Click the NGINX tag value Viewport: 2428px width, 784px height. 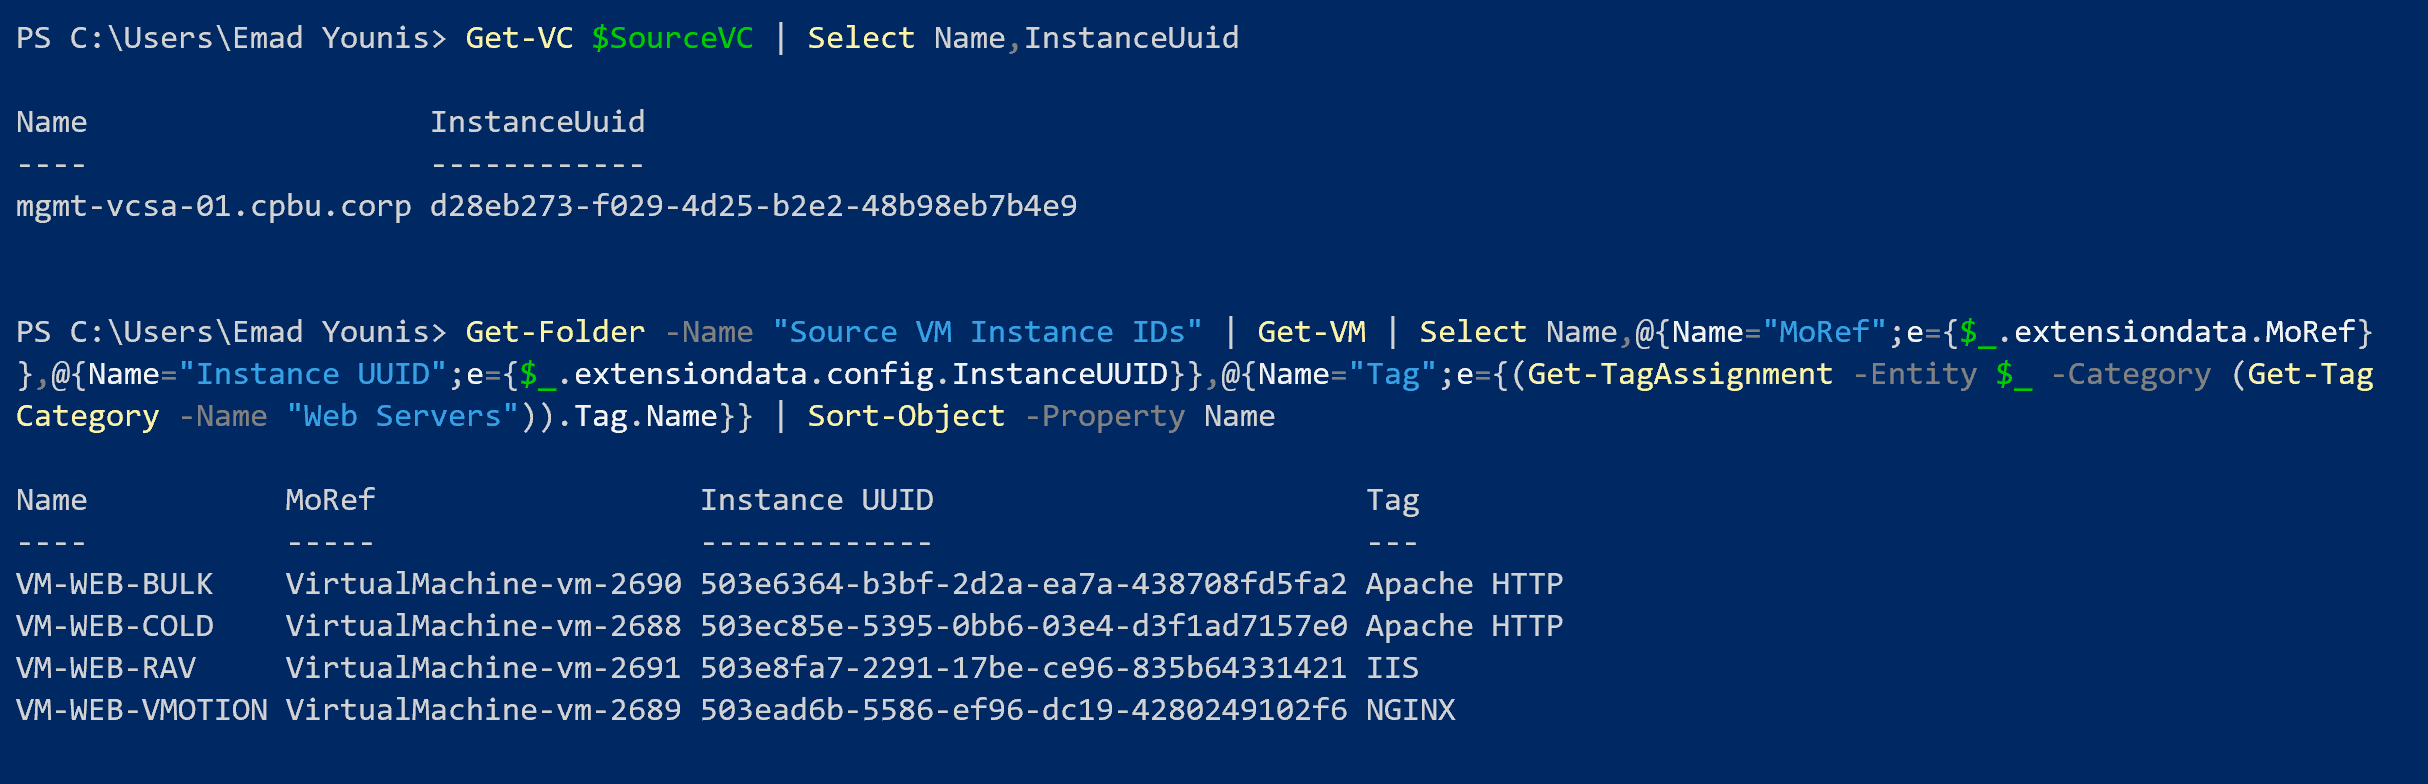(1411, 710)
